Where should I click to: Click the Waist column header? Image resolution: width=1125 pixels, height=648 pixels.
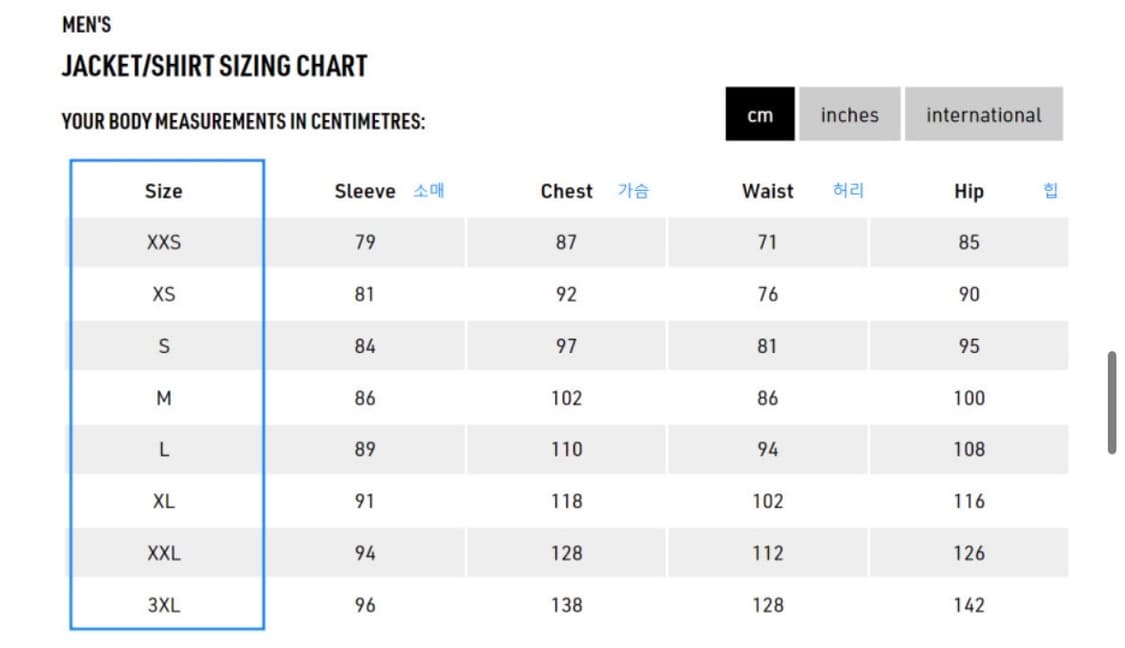coord(767,191)
